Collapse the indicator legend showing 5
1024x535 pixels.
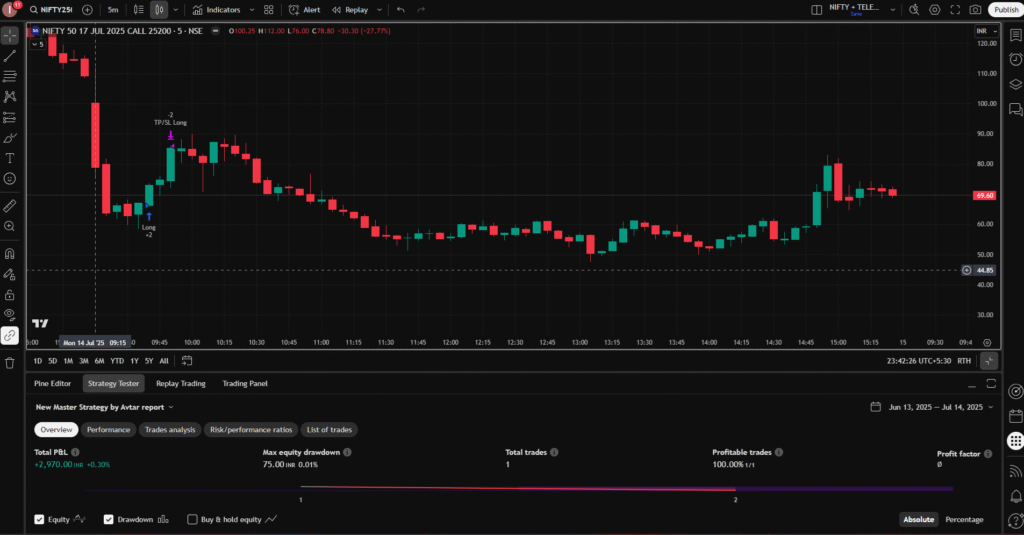[38, 44]
